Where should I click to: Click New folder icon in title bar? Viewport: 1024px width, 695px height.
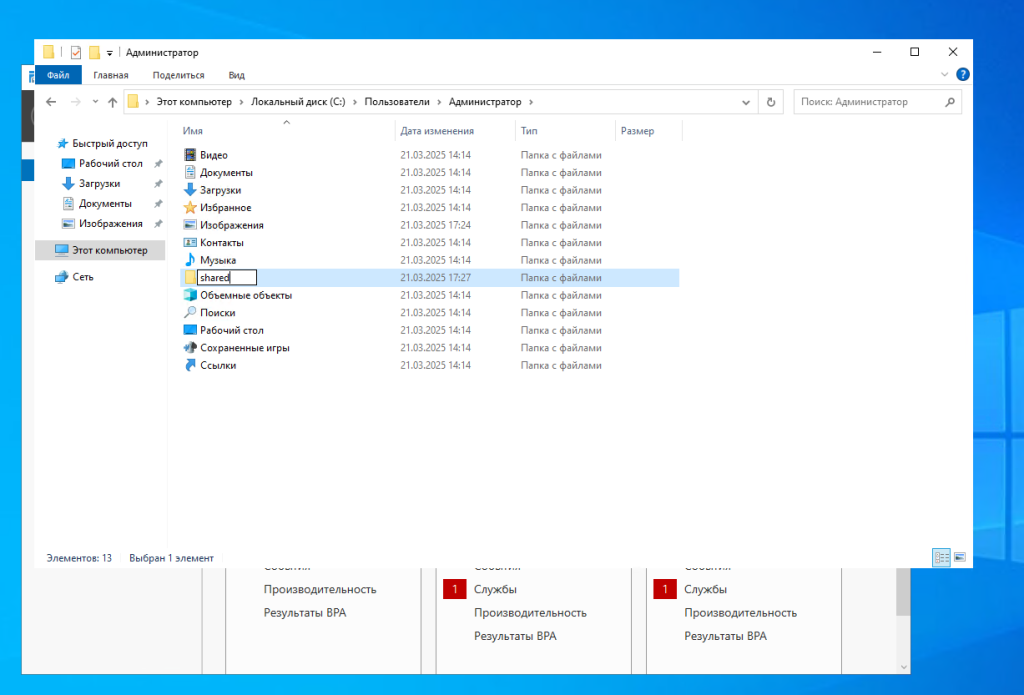click(x=95, y=52)
